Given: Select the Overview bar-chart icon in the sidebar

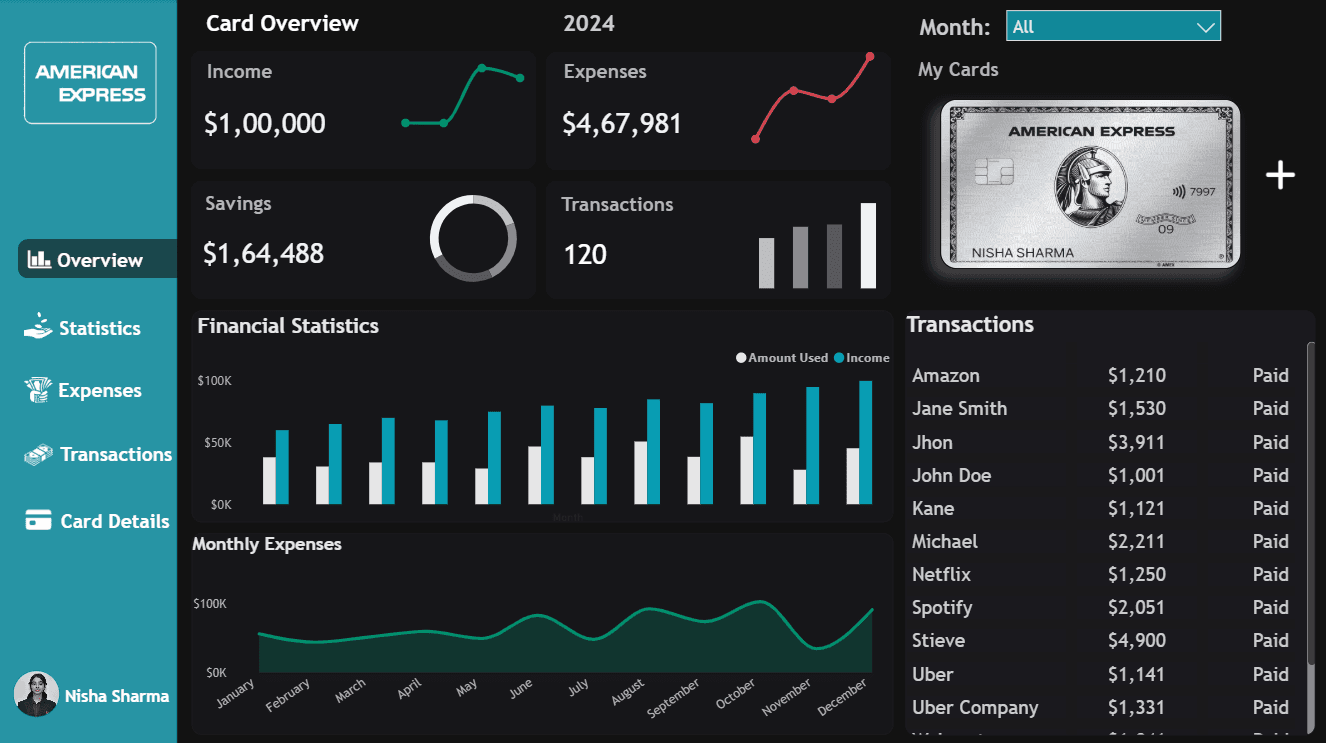Looking at the screenshot, I should [x=41, y=259].
